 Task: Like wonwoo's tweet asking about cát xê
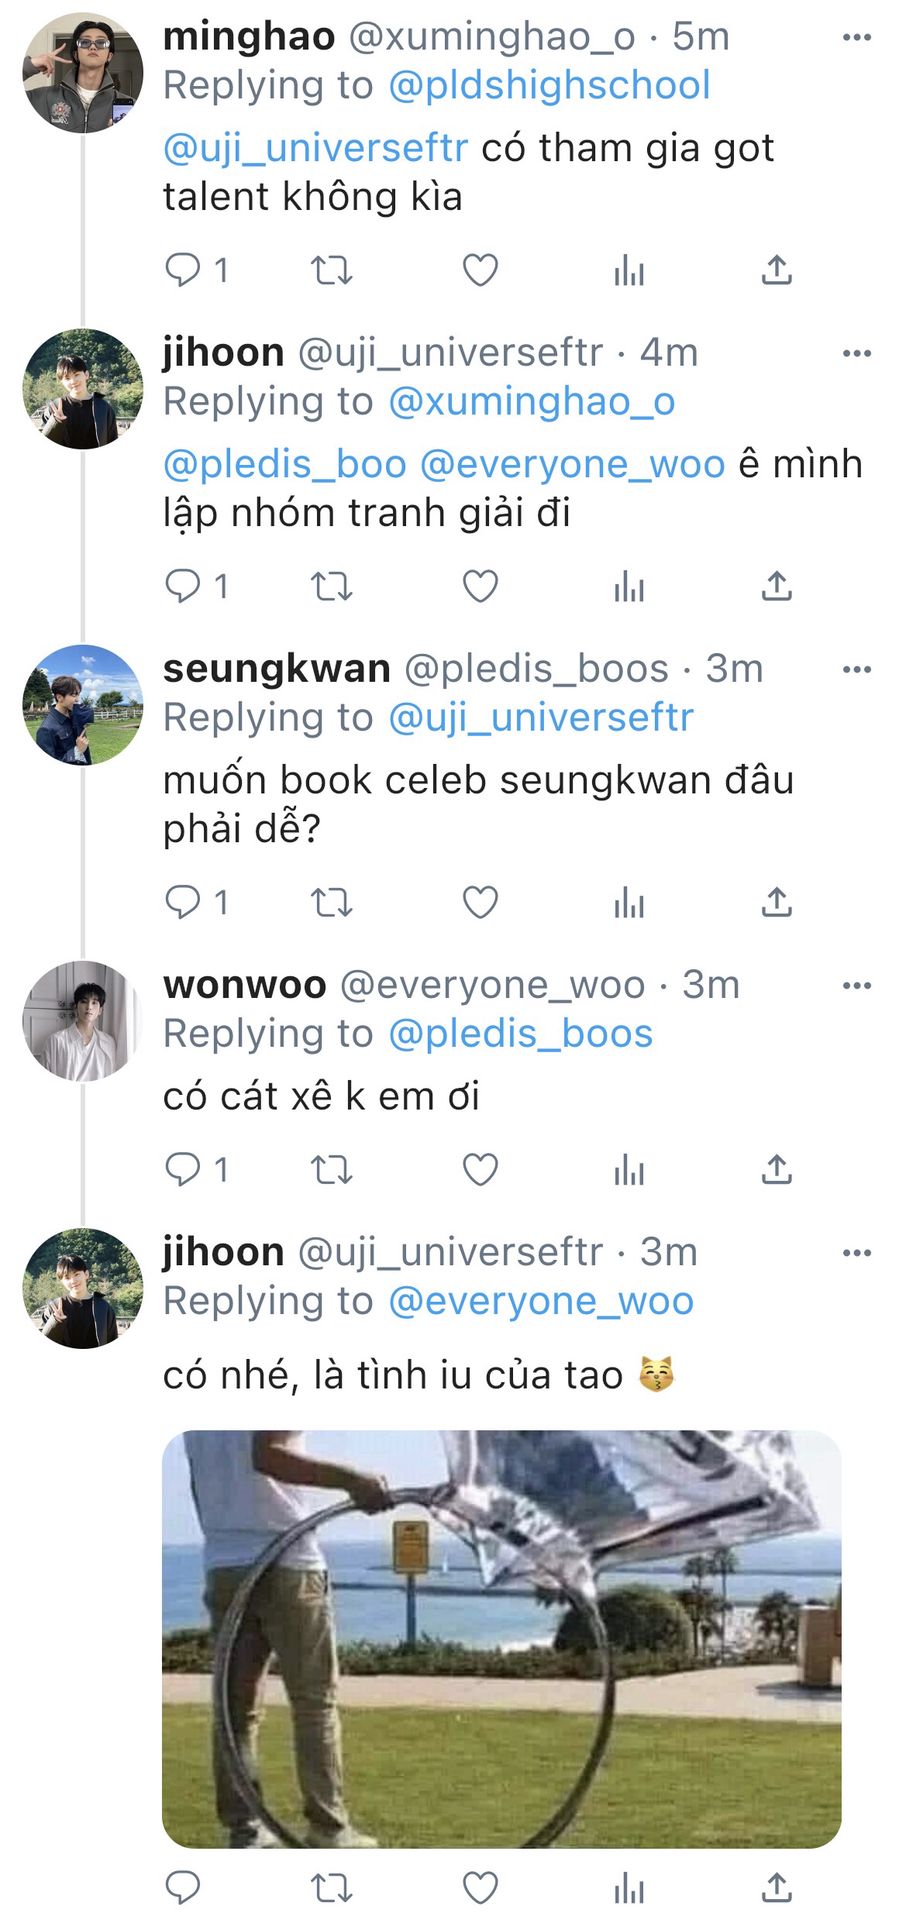[480, 1169]
